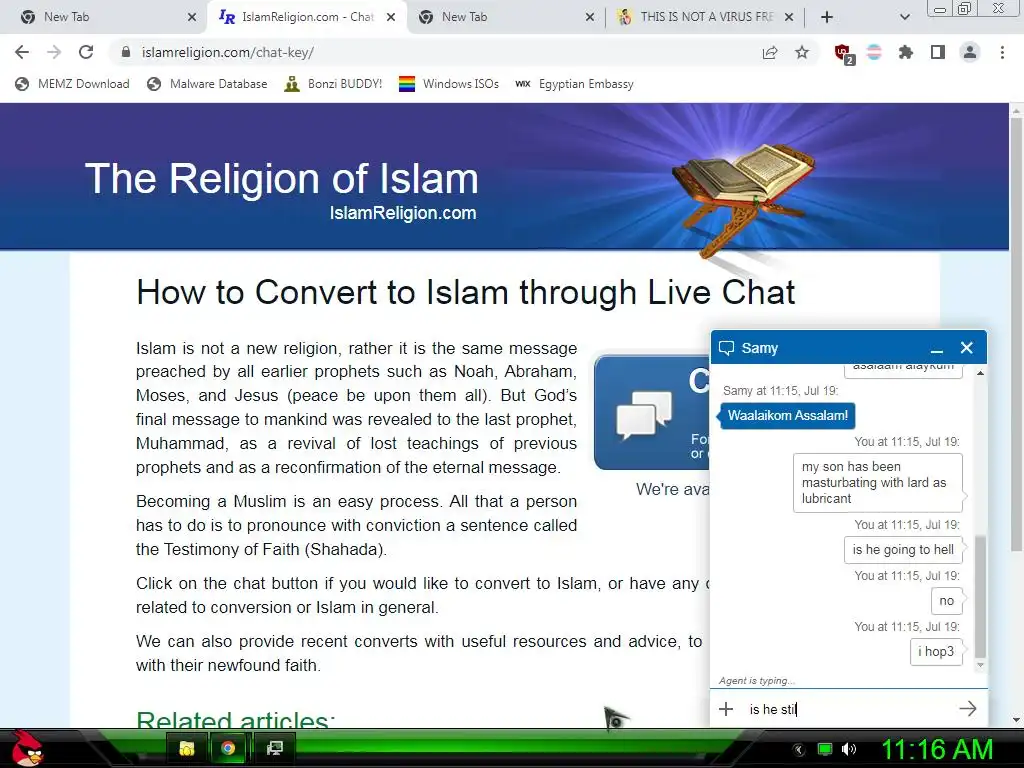This screenshot has height=768, width=1024.
Task: Toggle the browser side panel icon
Action: coord(938,52)
